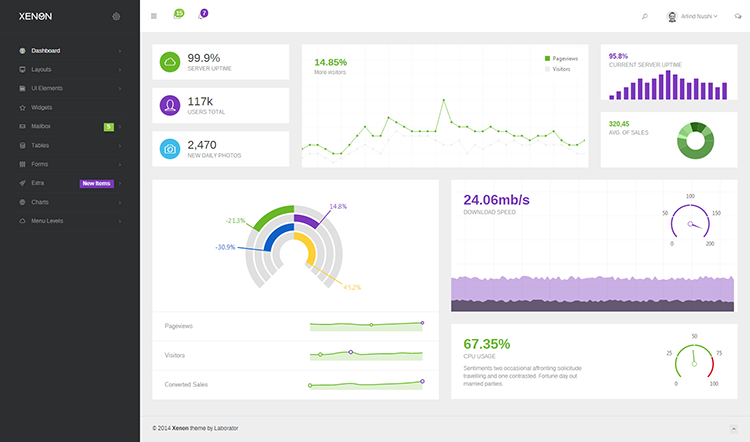Click the blue camera daily photos icon
Viewport: 750px width, 442px height.
(170, 149)
